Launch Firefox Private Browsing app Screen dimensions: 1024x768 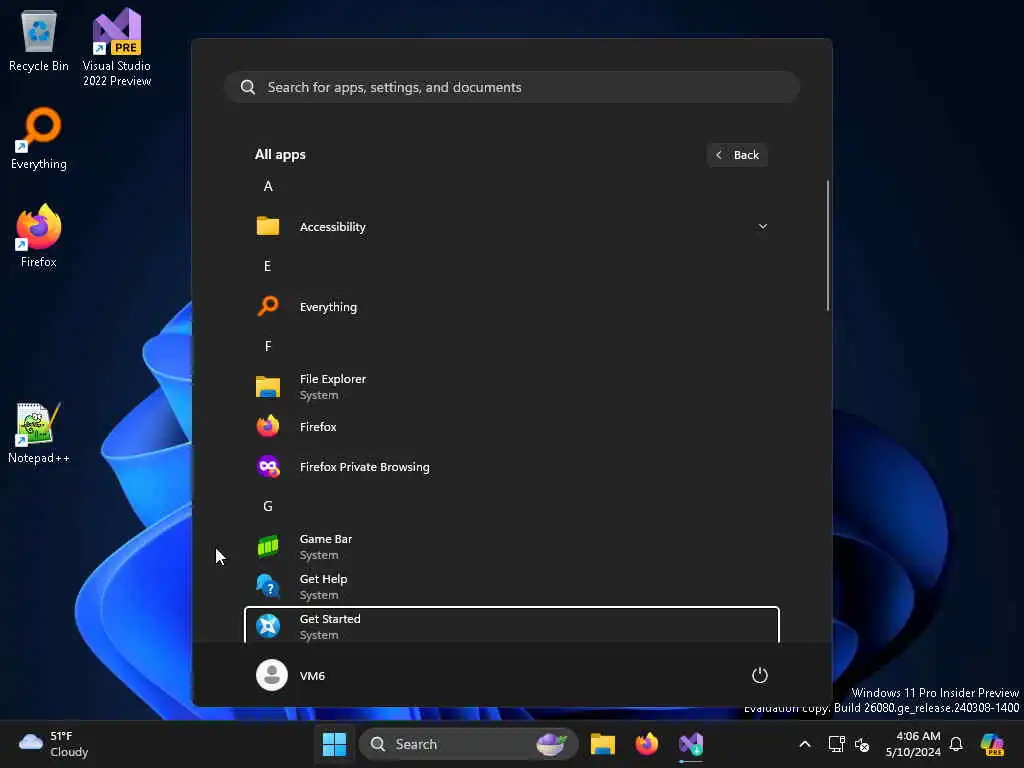511,466
